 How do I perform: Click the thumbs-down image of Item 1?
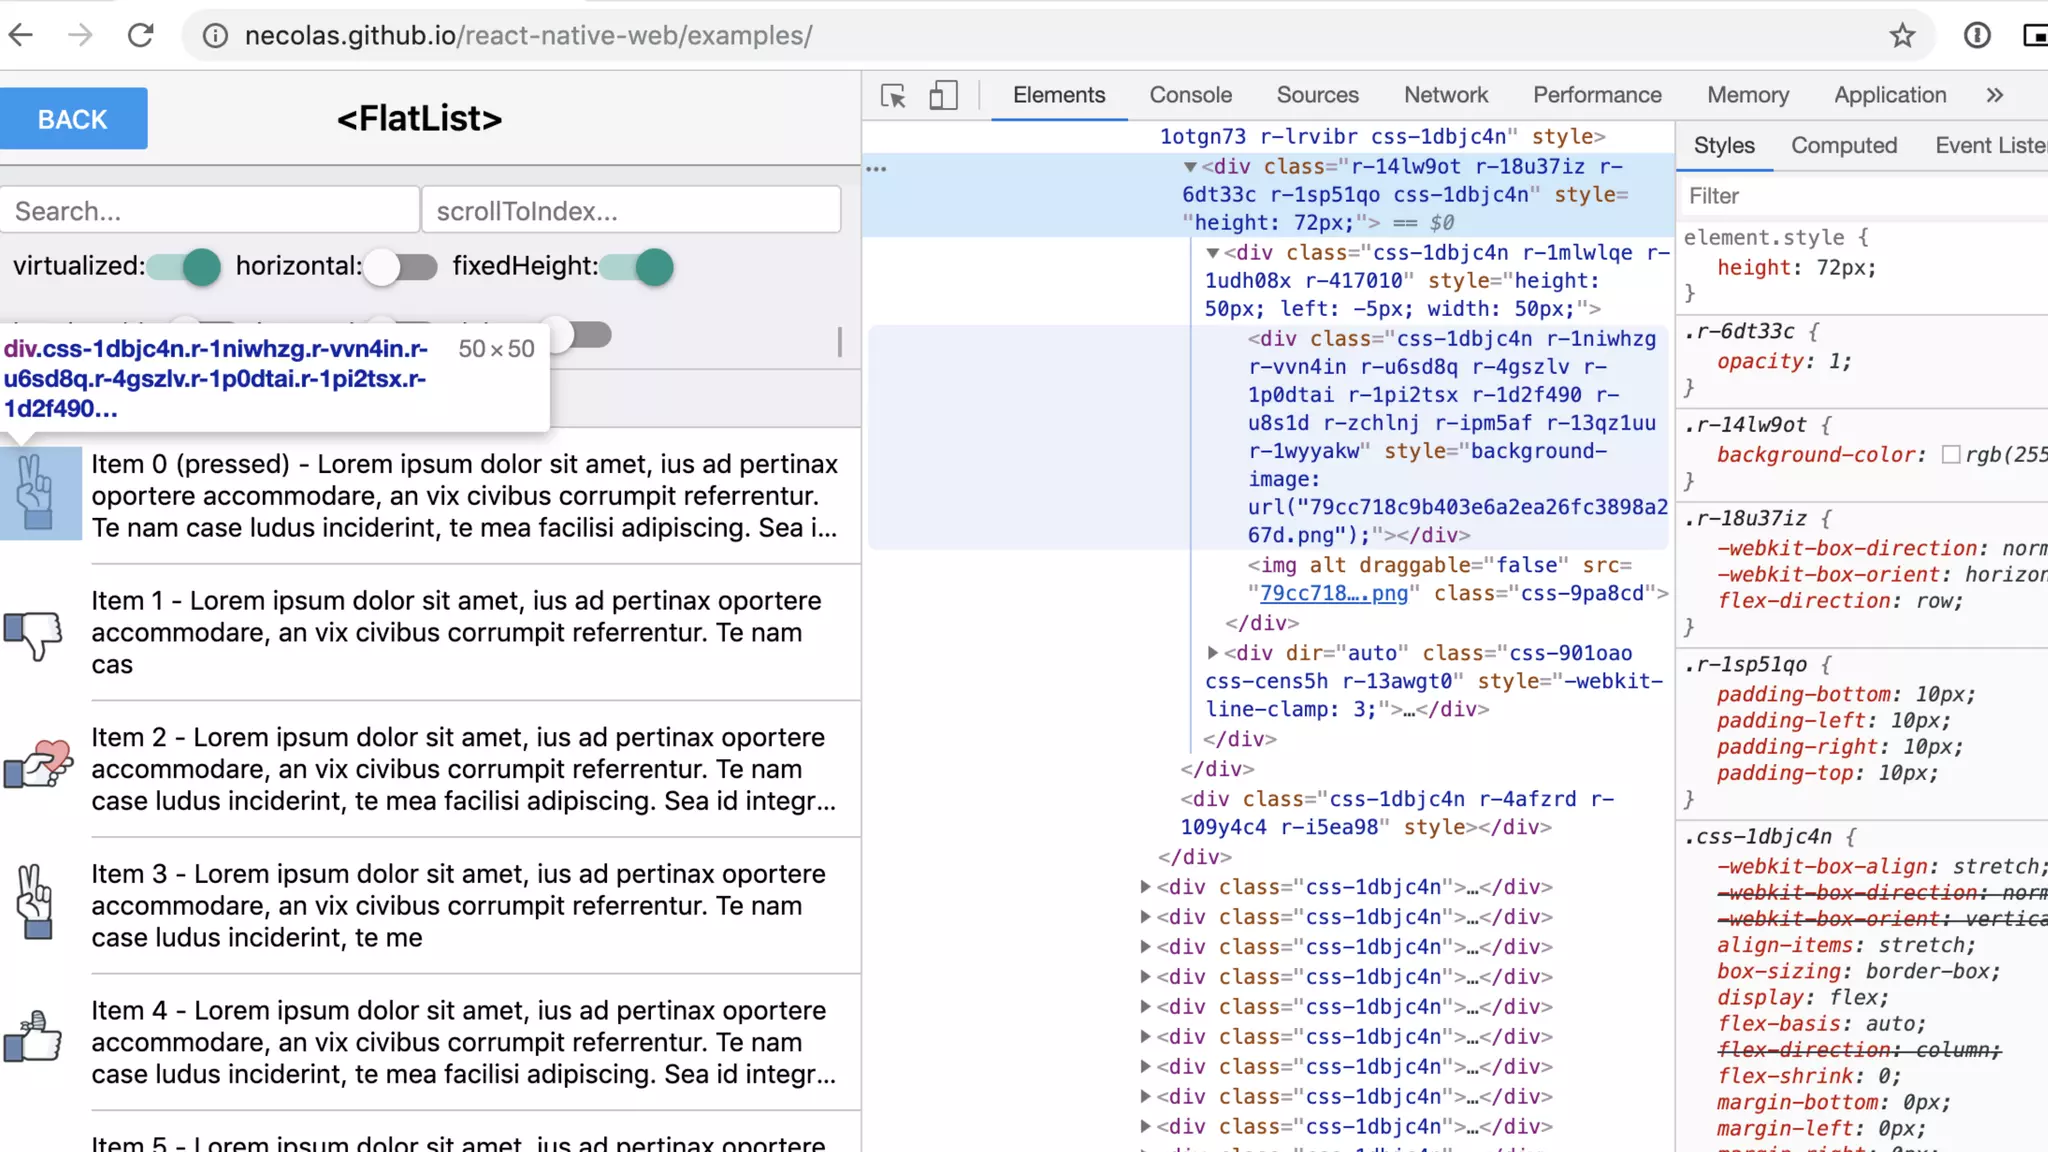coord(34,634)
